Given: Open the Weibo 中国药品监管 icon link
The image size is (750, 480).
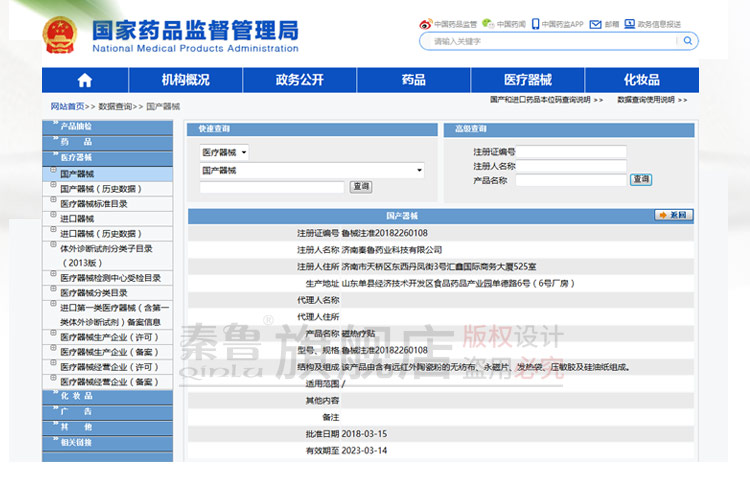Looking at the screenshot, I should click(x=425, y=24).
